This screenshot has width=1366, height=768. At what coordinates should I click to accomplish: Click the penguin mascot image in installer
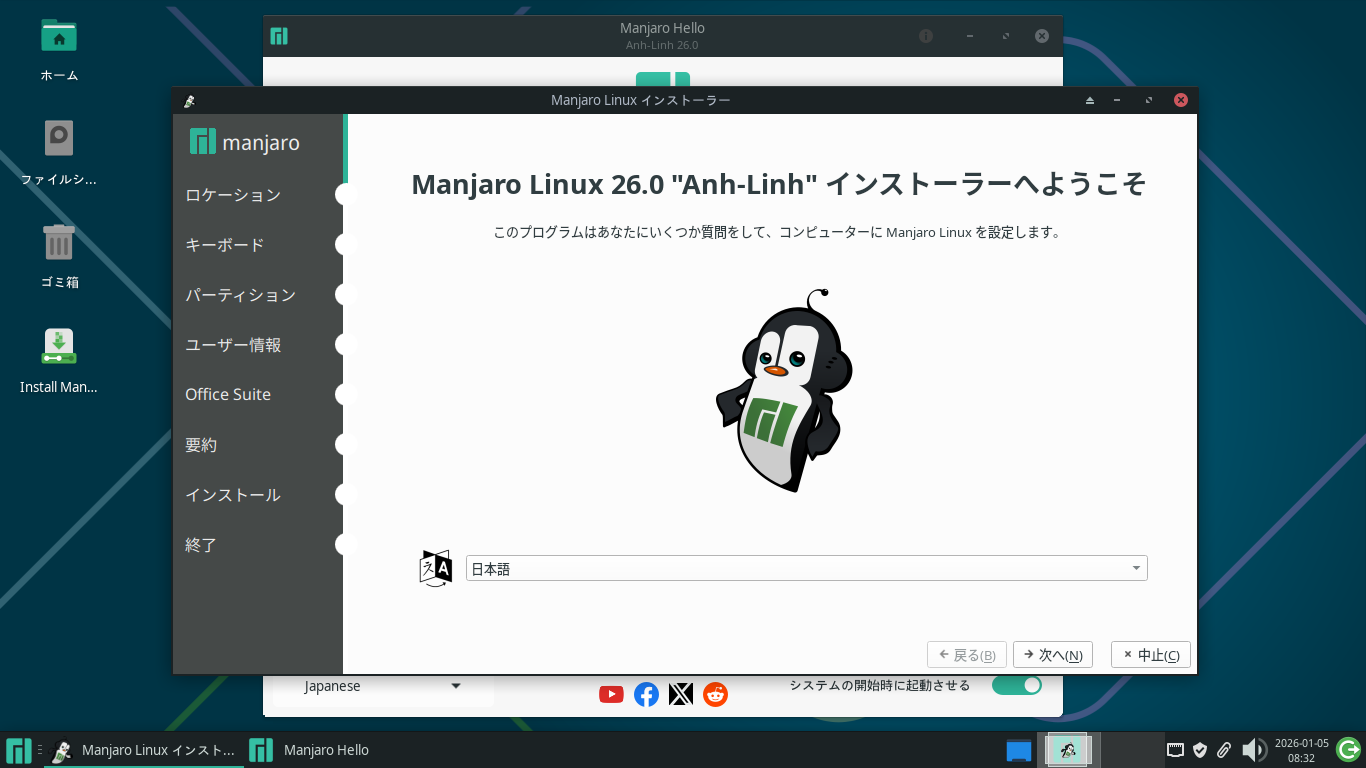[784, 390]
